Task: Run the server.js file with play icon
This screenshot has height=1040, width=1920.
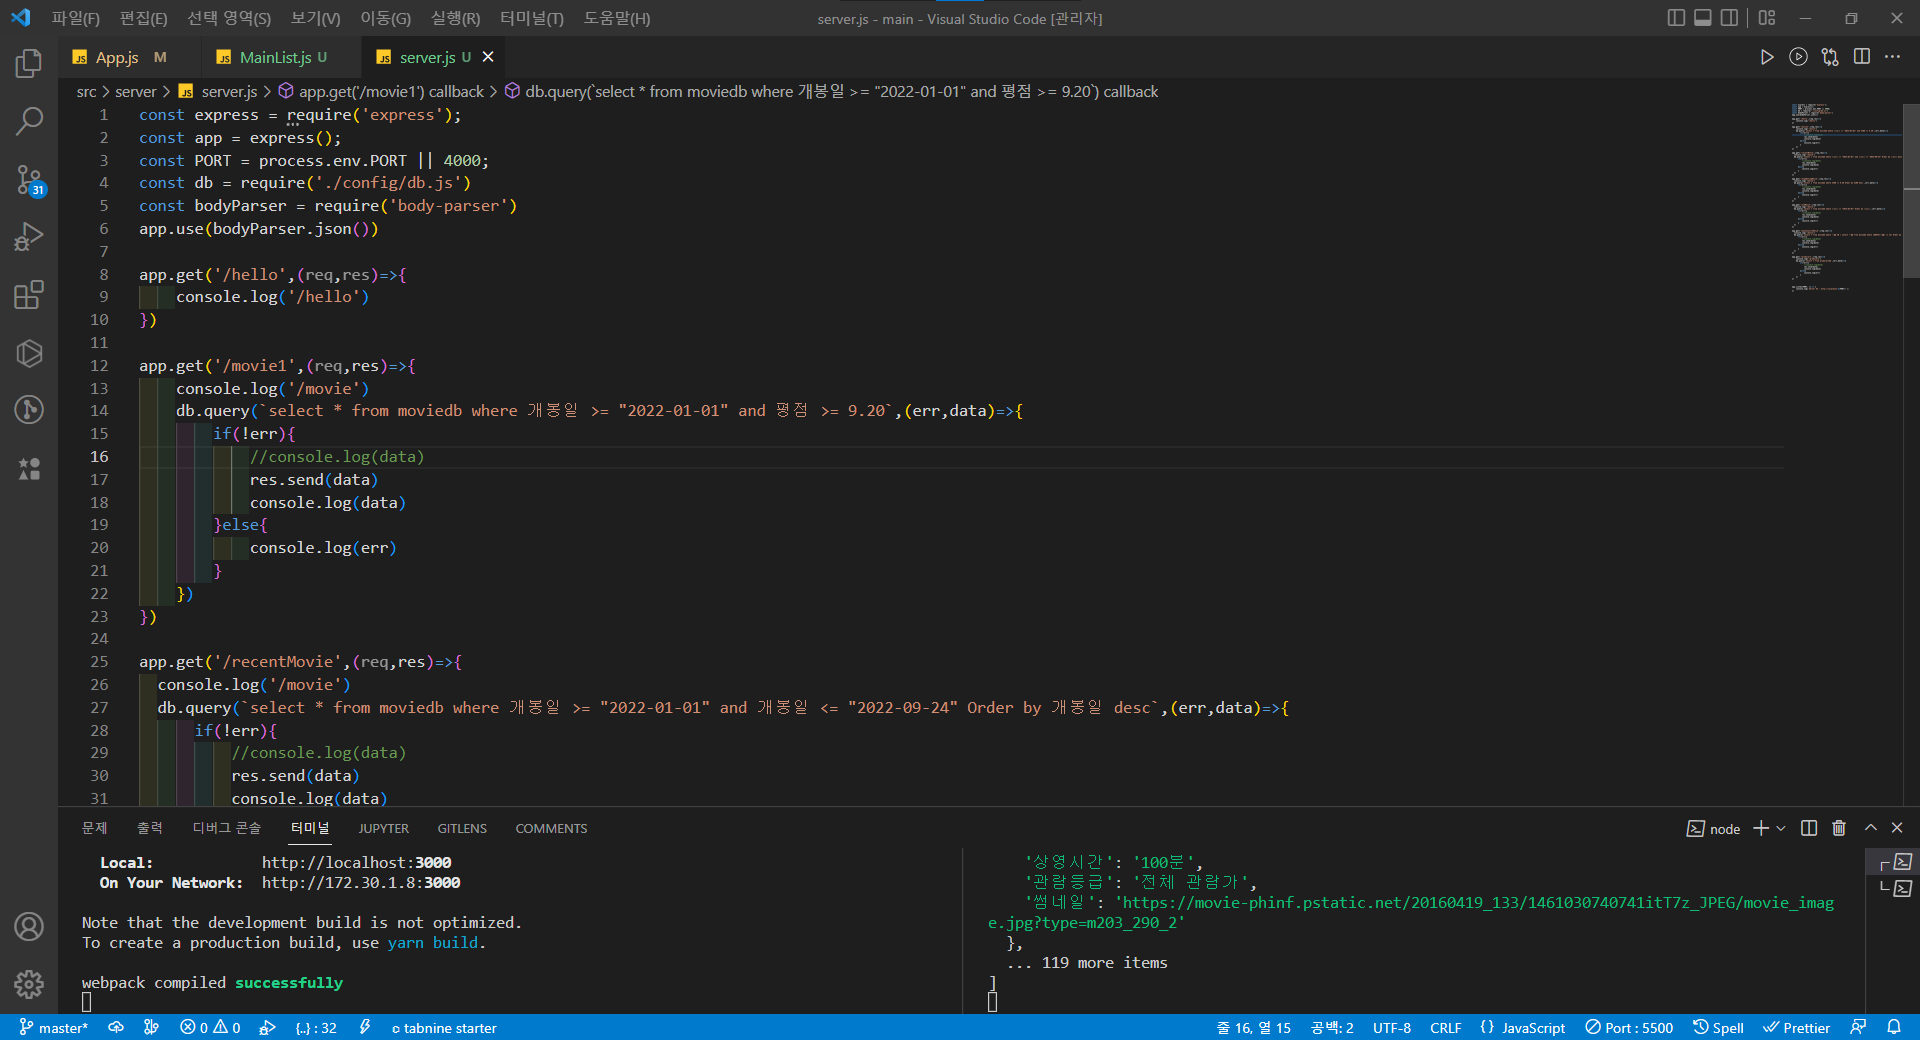Action: tap(1767, 57)
